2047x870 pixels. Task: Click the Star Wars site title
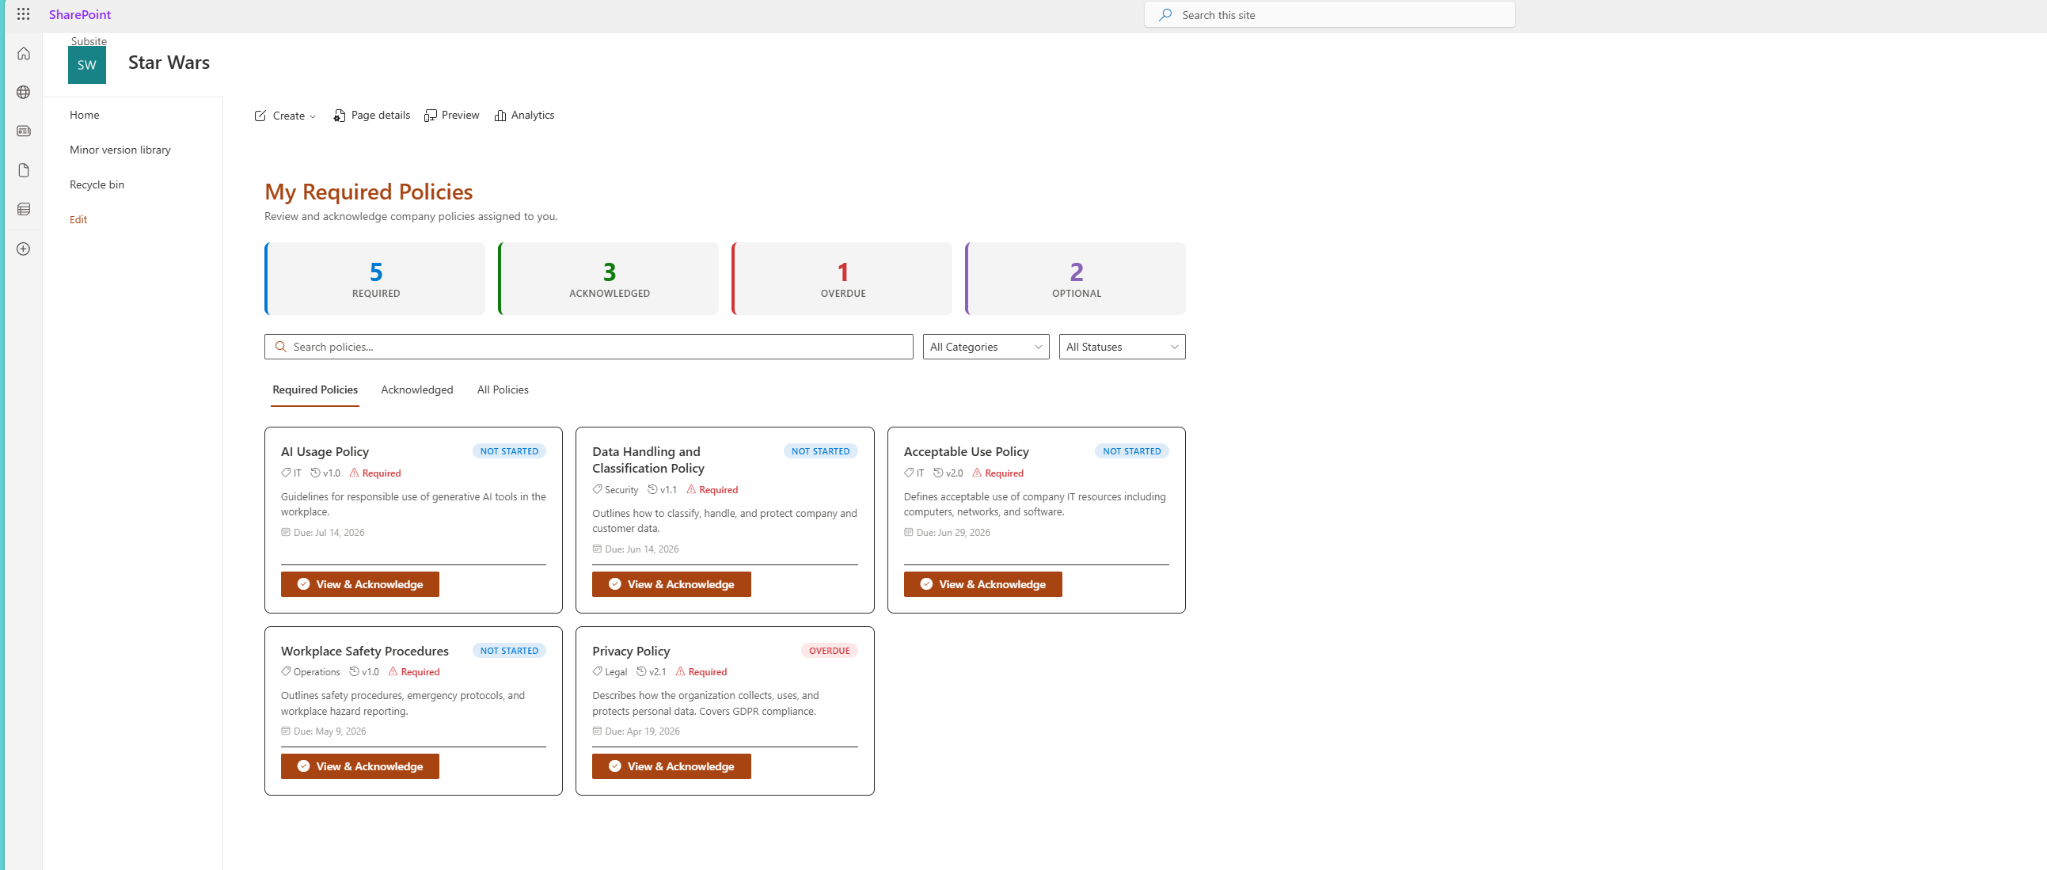tap(169, 63)
